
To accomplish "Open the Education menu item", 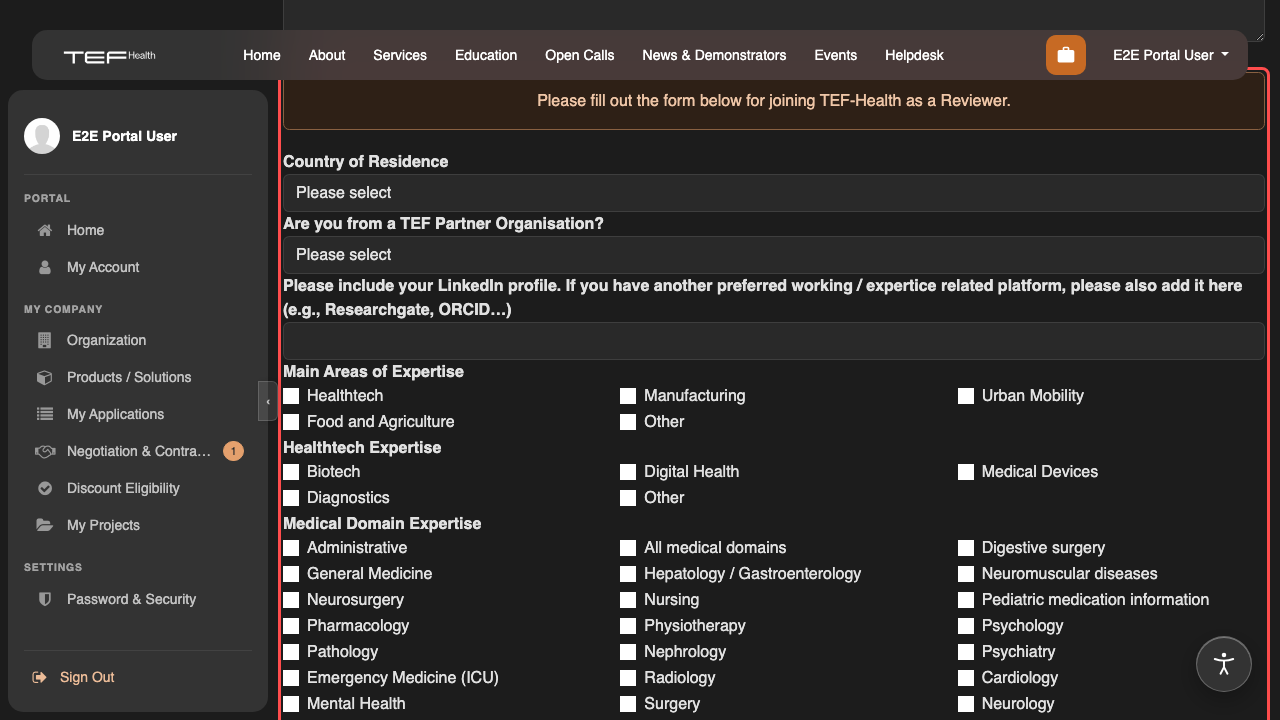I will pyautogui.click(x=486, y=55).
